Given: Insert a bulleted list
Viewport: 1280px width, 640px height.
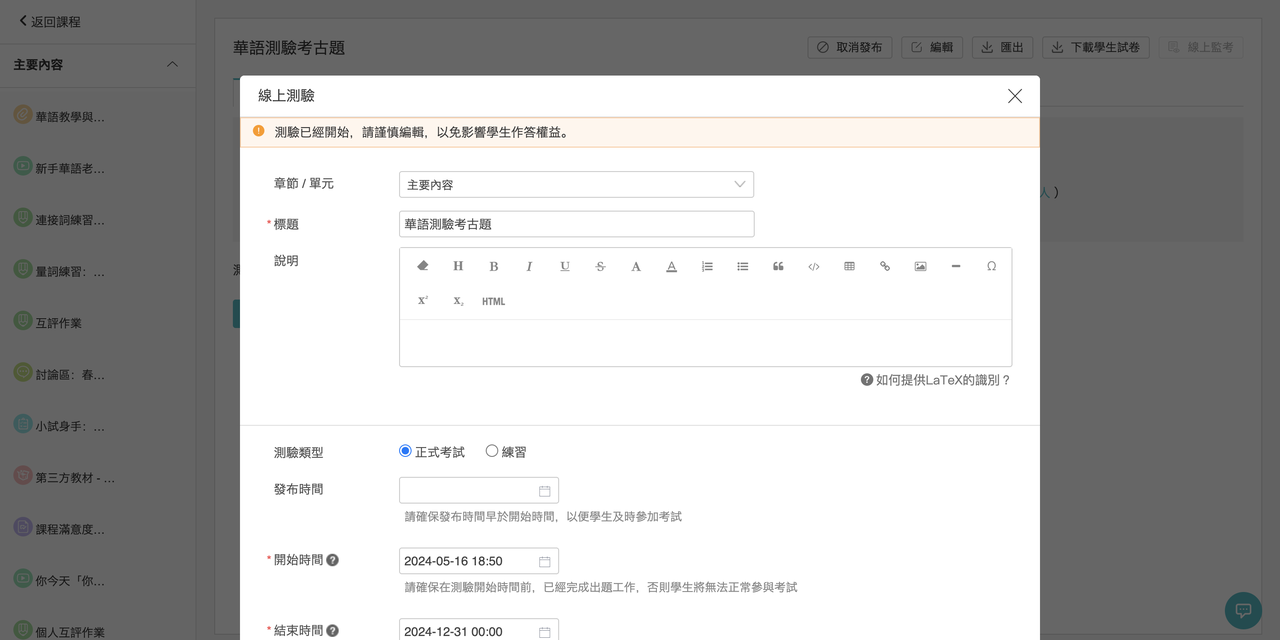Looking at the screenshot, I should coord(743,266).
